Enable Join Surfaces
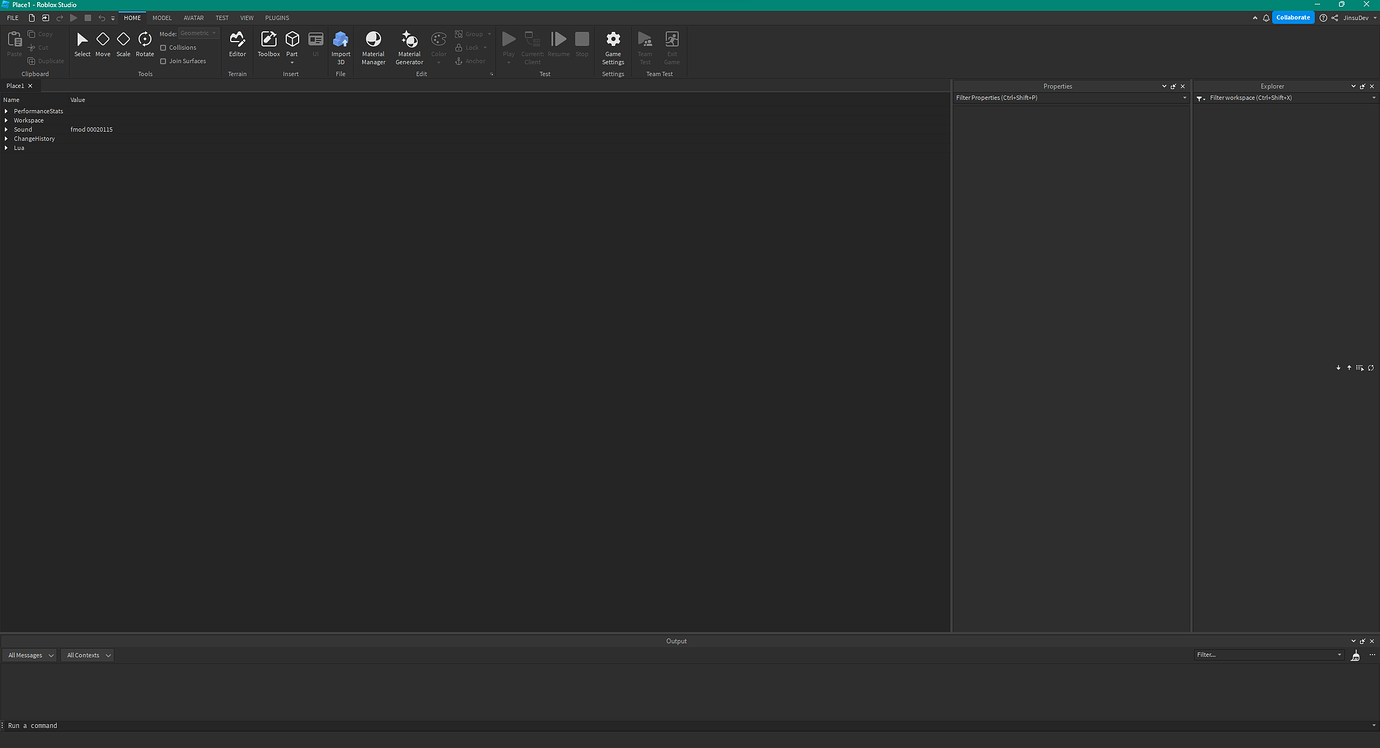Viewport: 1380px width, 748px height. click(x=163, y=61)
